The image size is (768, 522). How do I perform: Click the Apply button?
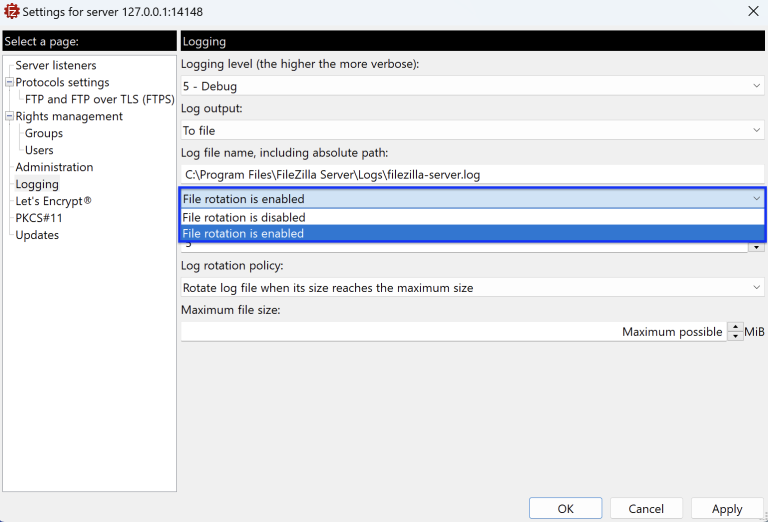point(727,509)
